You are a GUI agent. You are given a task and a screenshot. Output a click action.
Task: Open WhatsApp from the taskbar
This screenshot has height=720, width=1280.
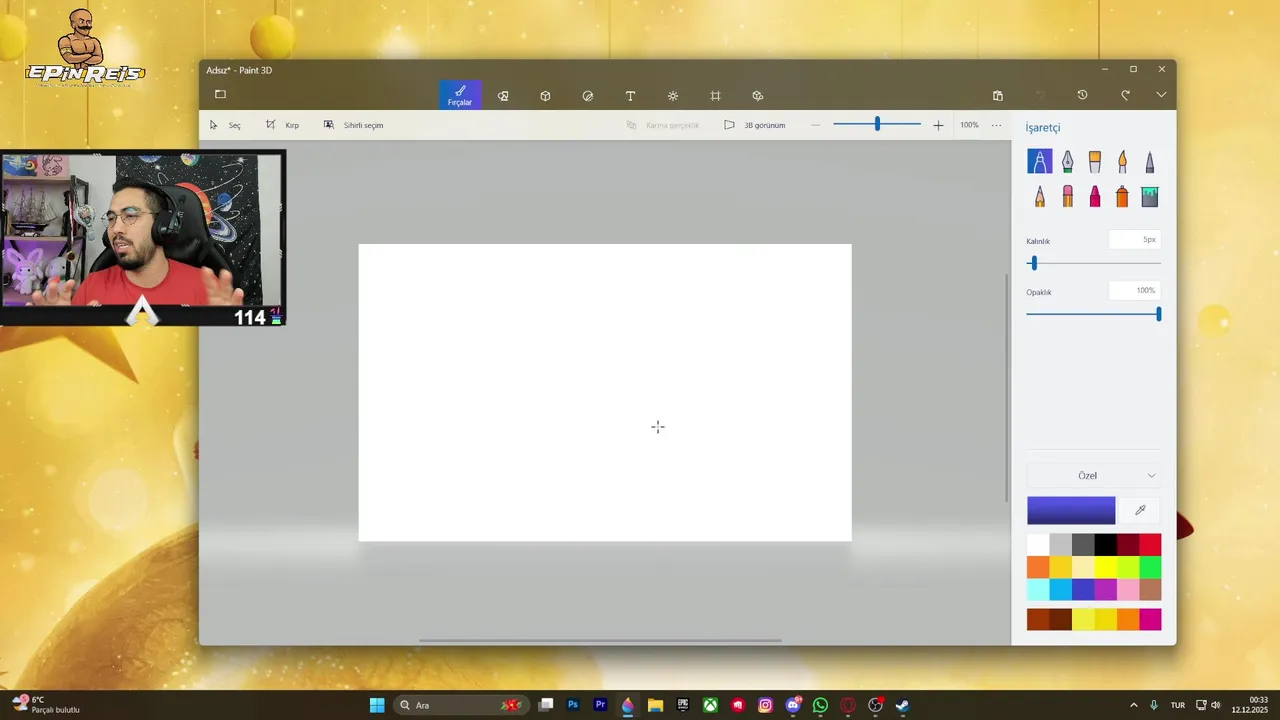tap(820, 705)
